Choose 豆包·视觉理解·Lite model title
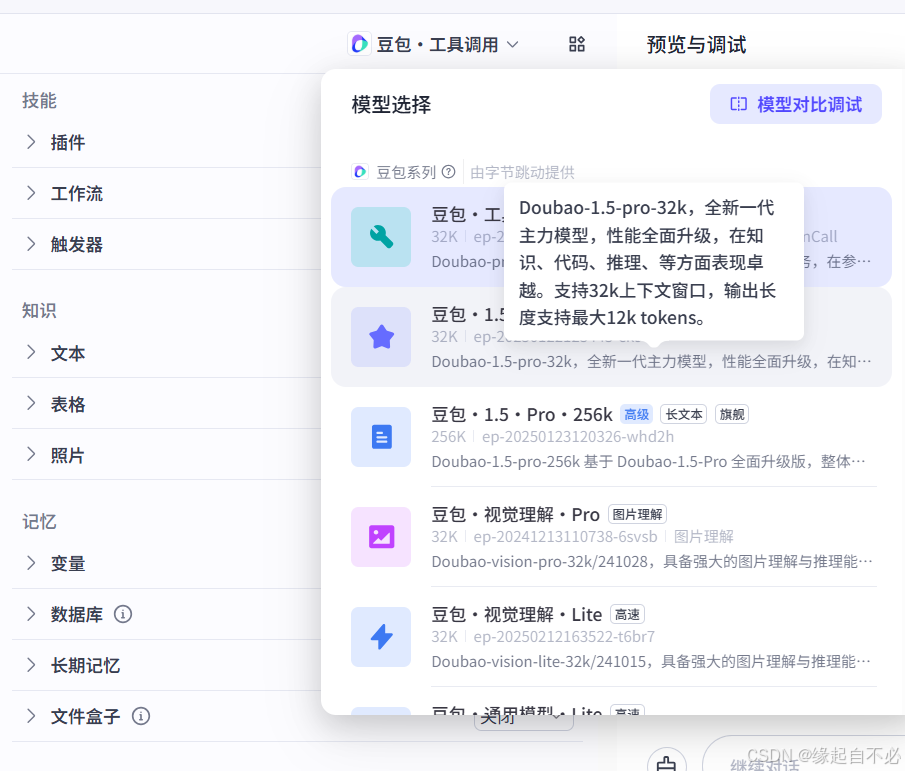905x771 pixels. tap(517, 615)
